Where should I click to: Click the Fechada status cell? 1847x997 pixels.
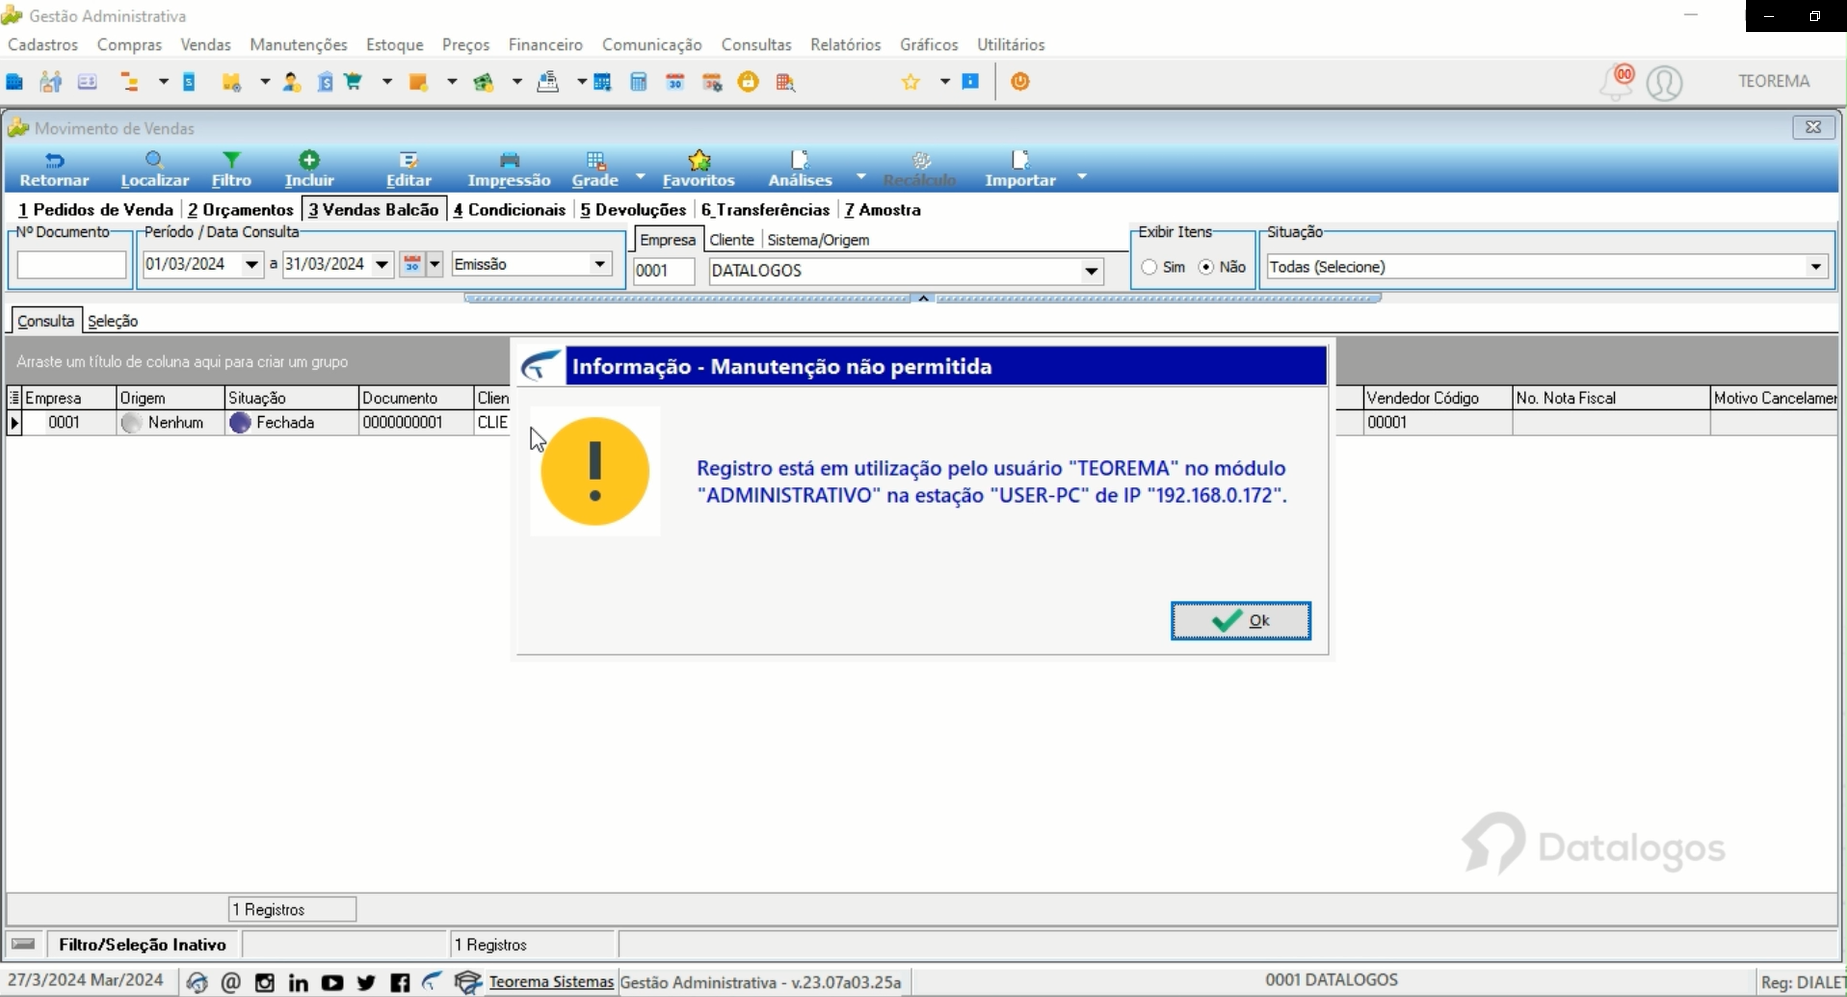291,423
